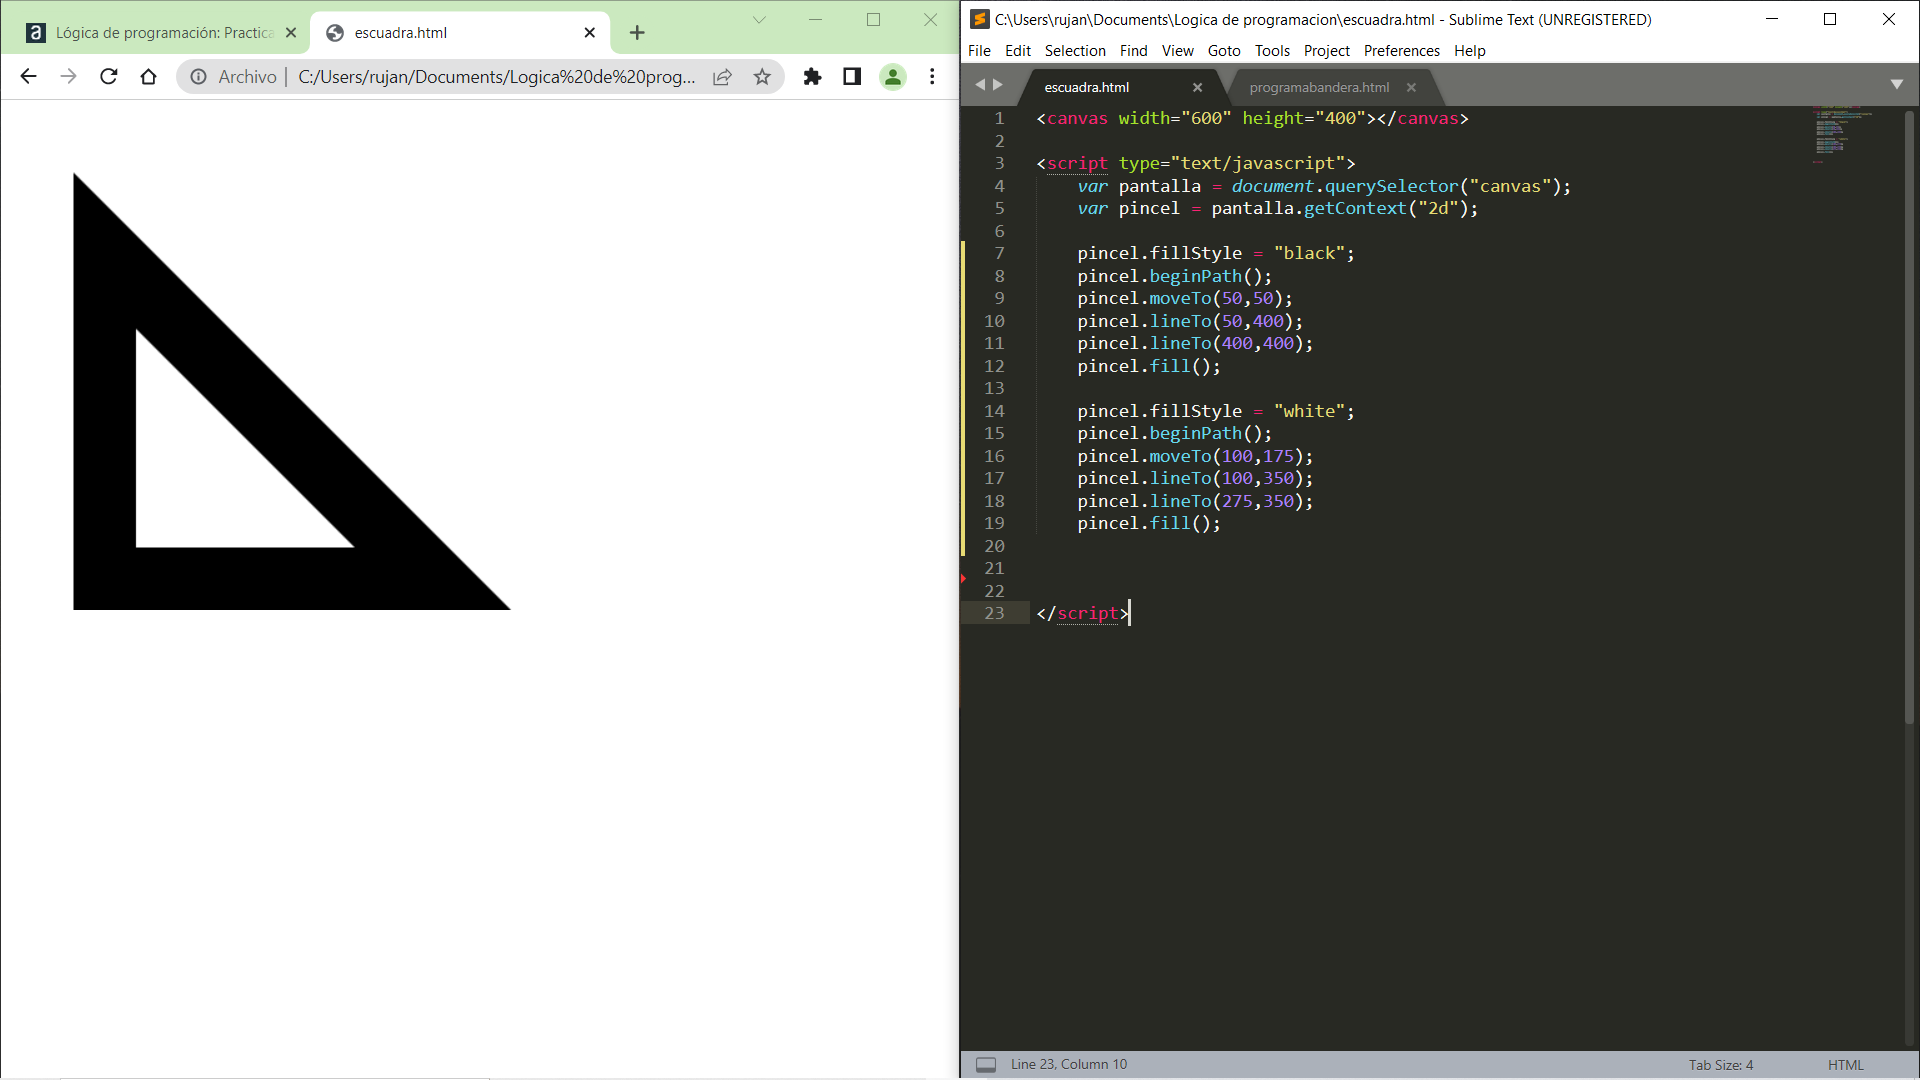Reload the escuadra.html page

(x=109, y=77)
